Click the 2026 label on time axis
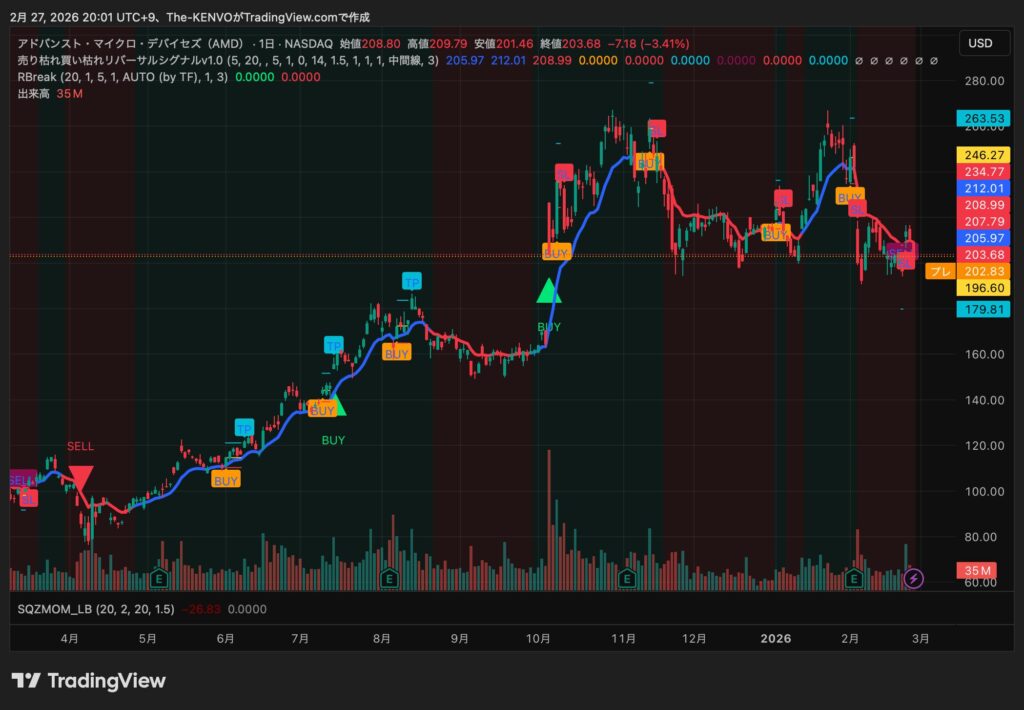 tap(775, 637)
